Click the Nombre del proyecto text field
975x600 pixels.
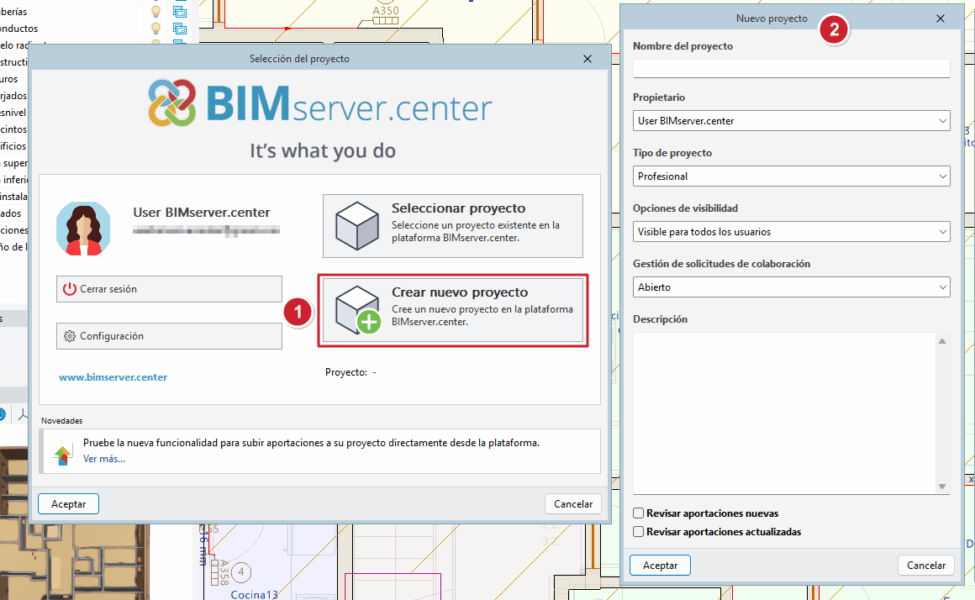pos(790,68)
